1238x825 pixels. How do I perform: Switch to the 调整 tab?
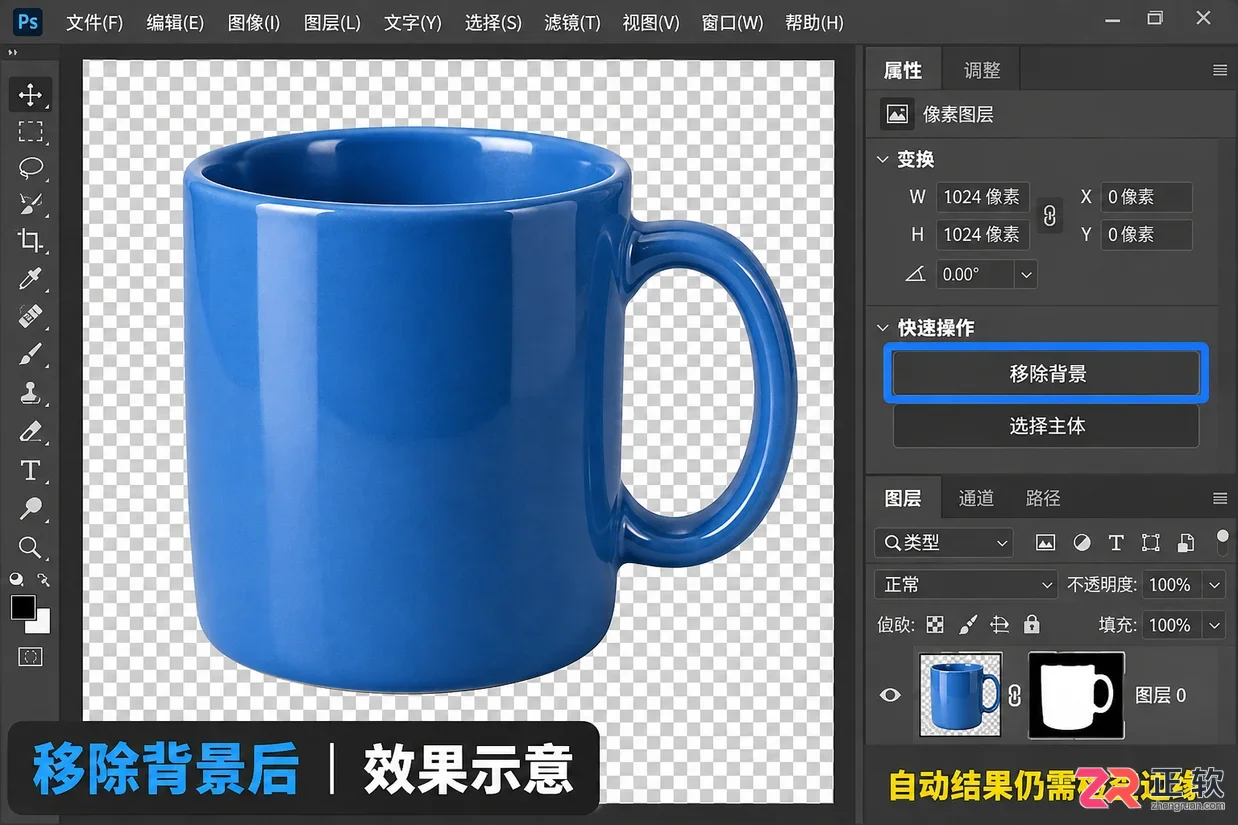click(982, 71)
